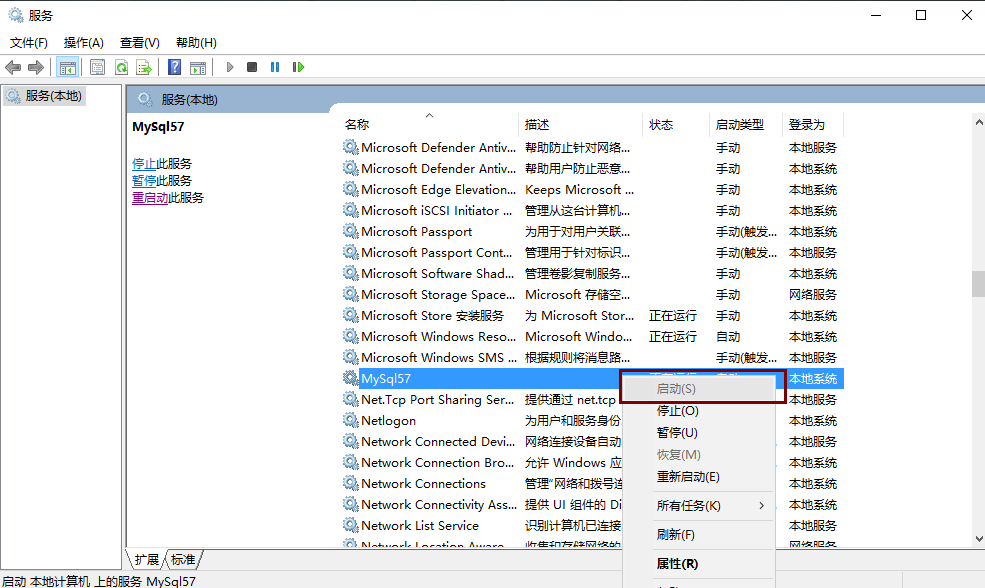
Task: Switch to the 扩展 tab
Action: [146, 560]
